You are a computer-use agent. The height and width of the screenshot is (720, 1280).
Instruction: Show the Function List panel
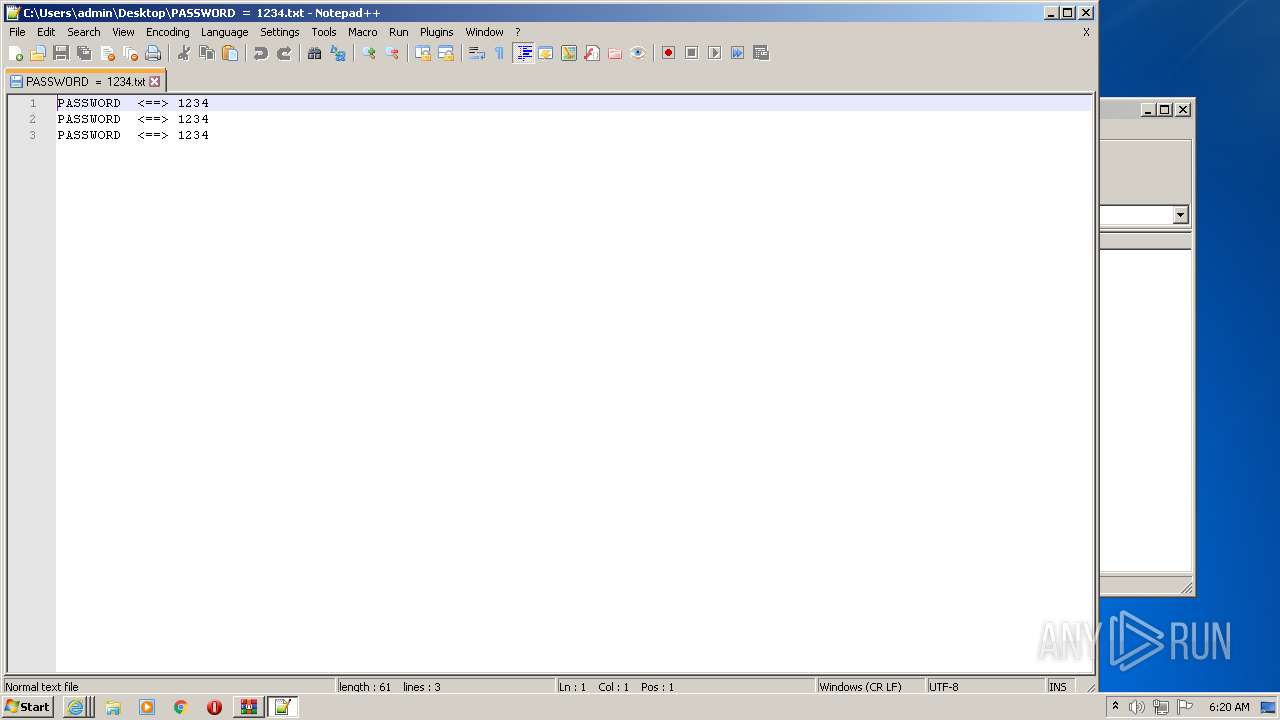pos(592,53)
